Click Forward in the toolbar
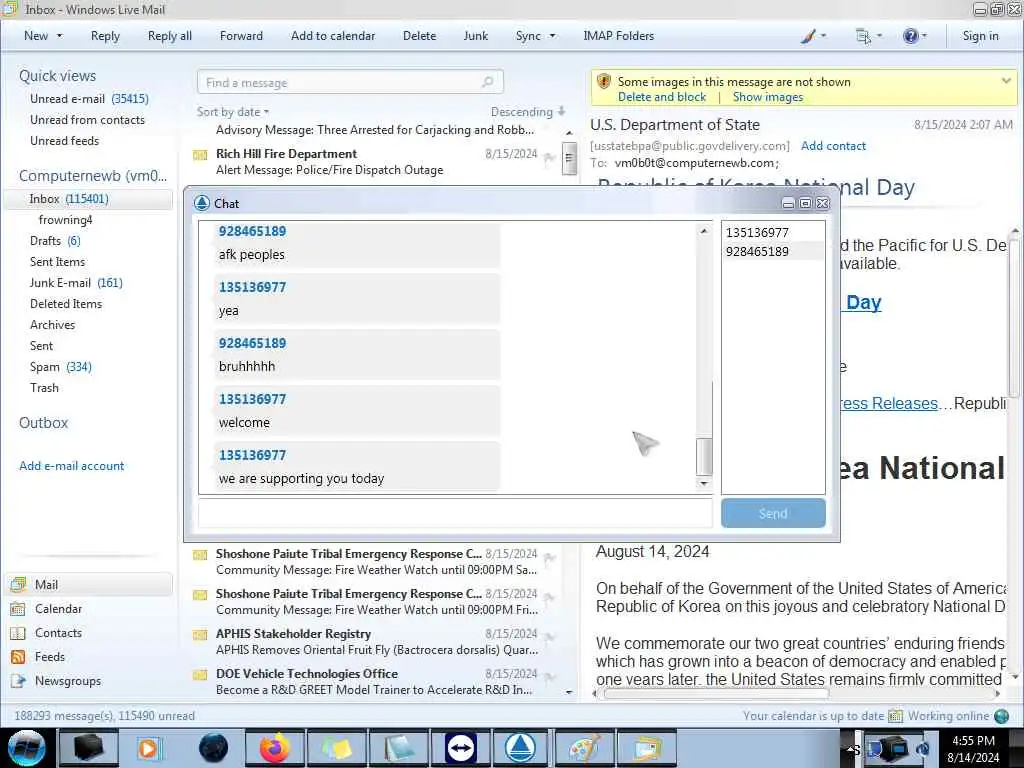This screenshot has width=1024, height=768. [241, 36]
